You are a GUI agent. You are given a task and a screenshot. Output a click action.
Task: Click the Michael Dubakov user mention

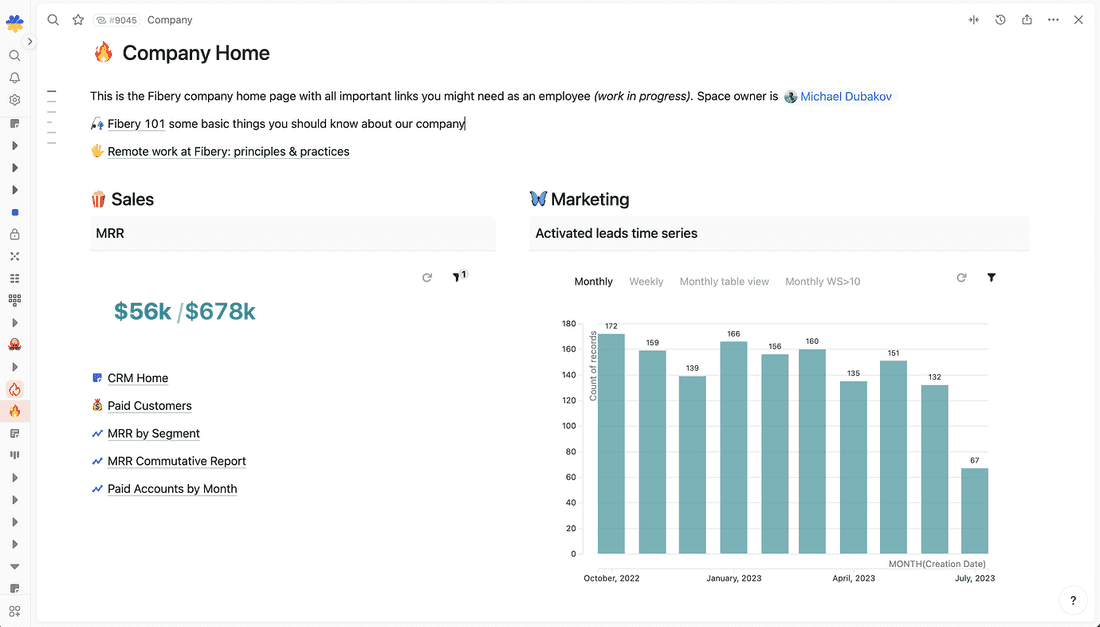[845, 97]
